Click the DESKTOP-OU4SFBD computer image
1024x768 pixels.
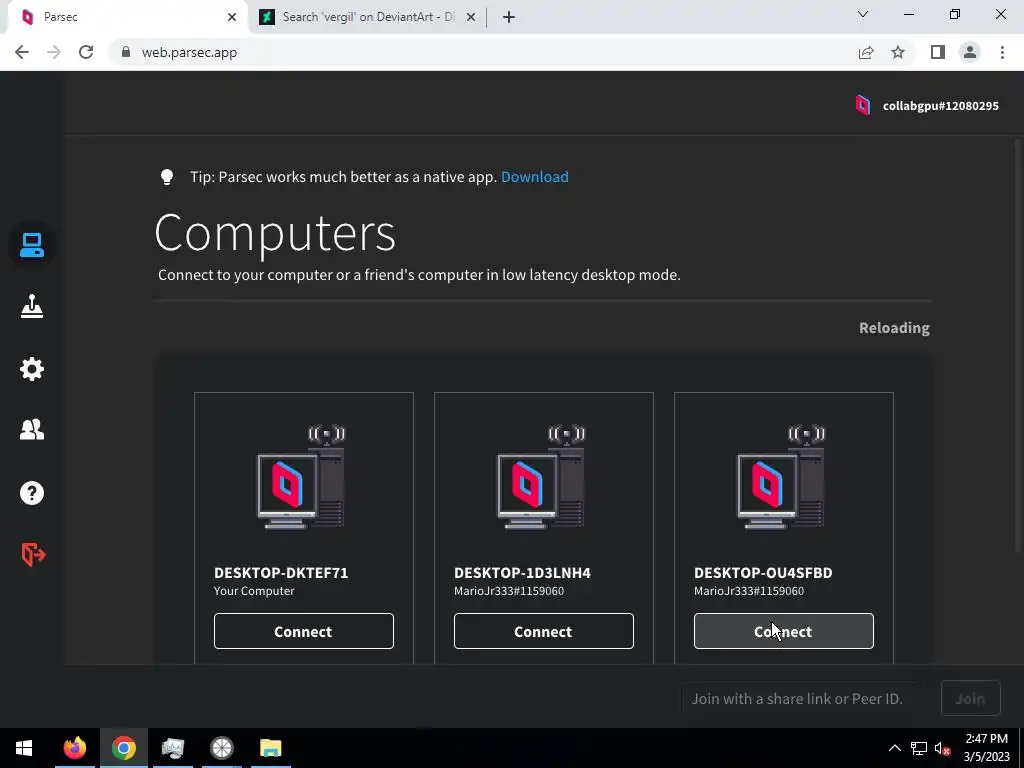tap(781, 477)
